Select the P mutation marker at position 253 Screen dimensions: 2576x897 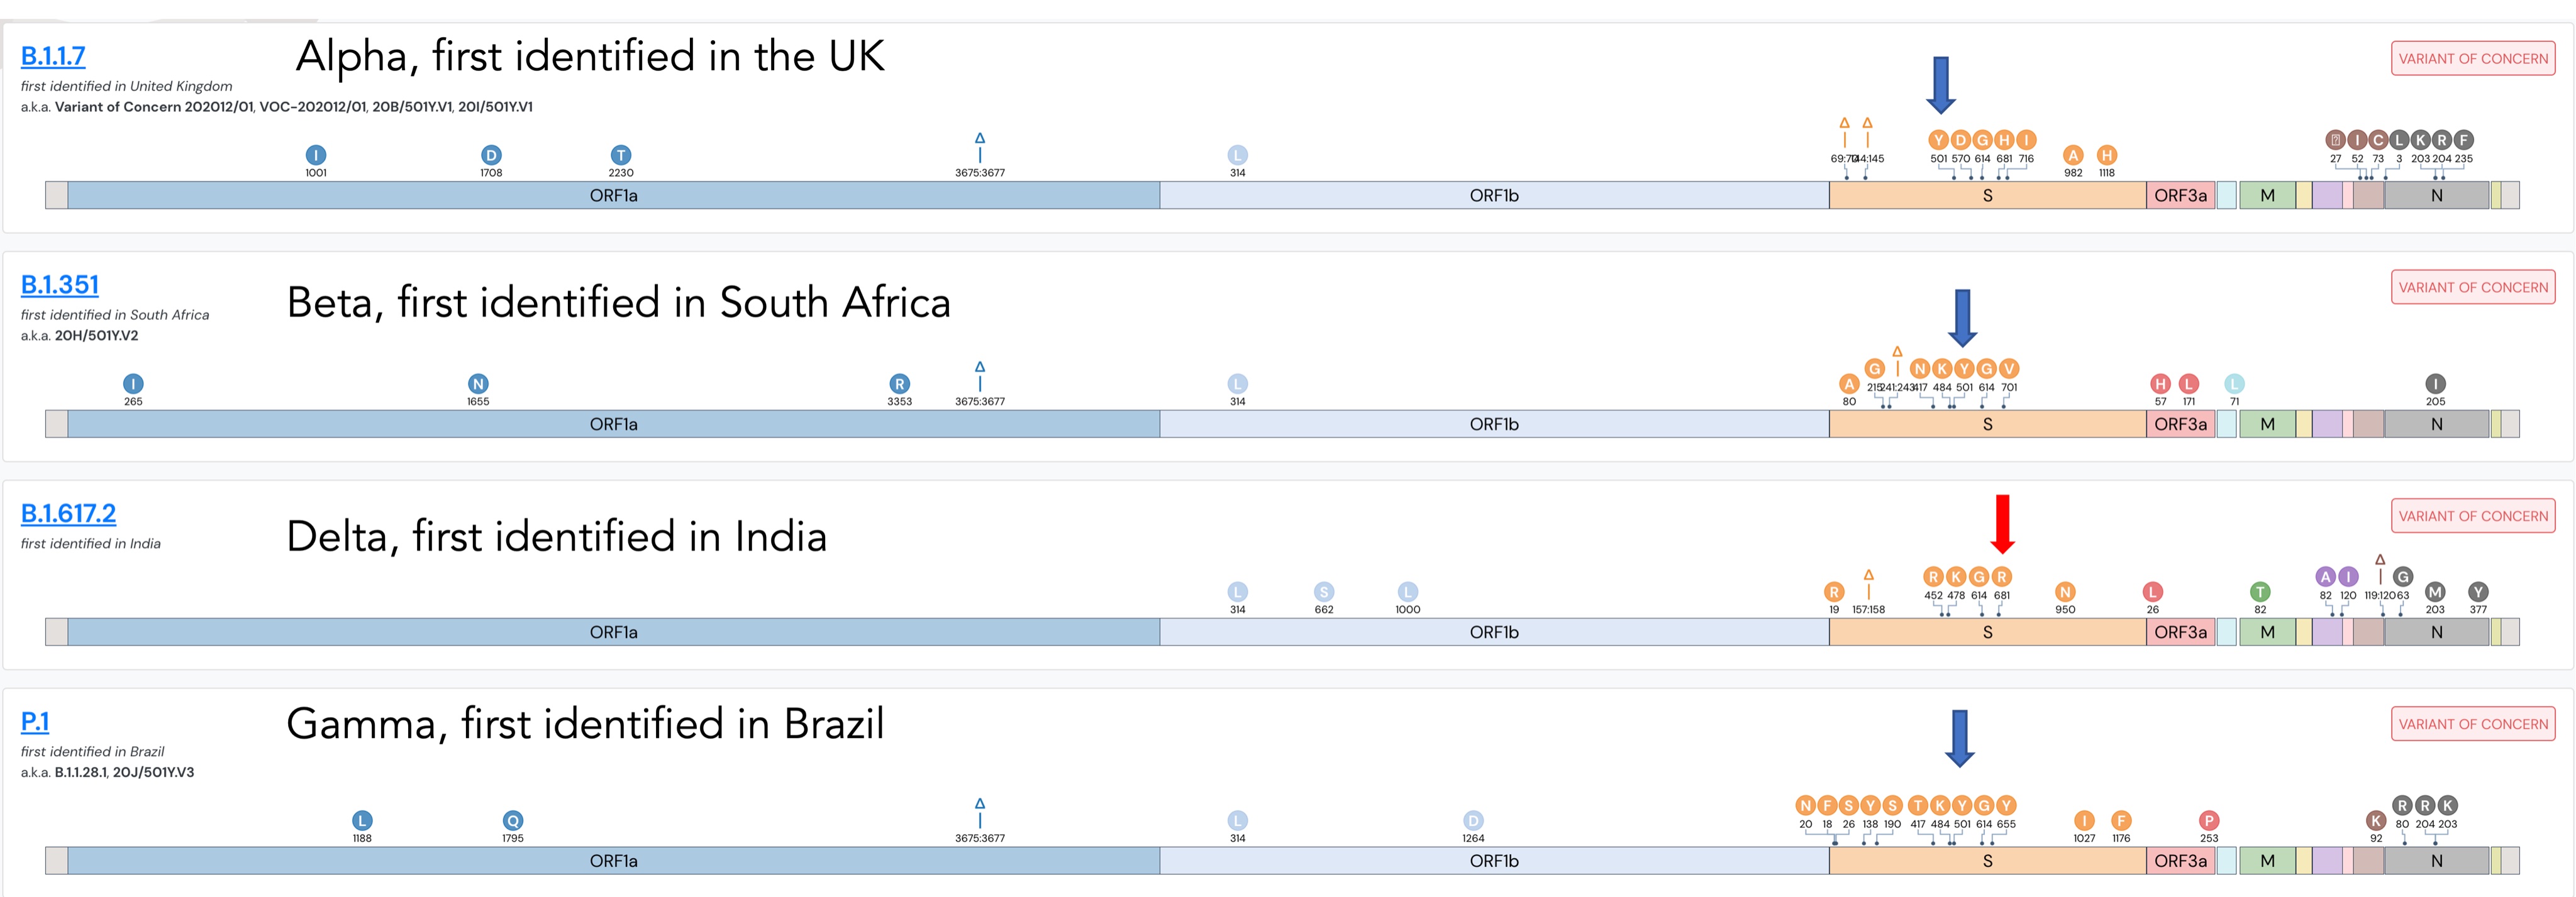tap(2209, 821)
